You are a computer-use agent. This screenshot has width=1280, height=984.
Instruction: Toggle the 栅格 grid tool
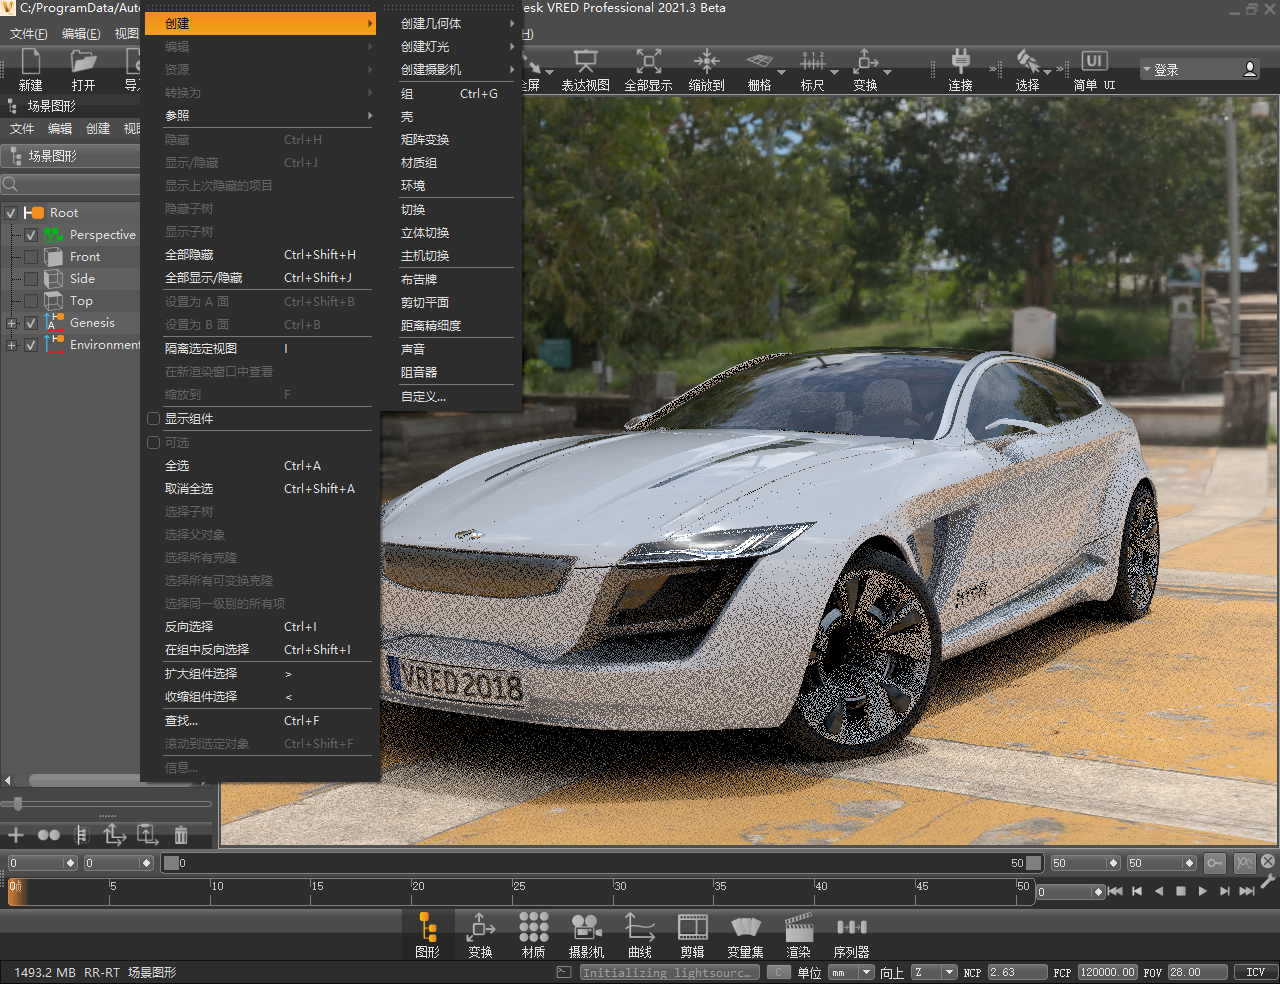(760, 62)
